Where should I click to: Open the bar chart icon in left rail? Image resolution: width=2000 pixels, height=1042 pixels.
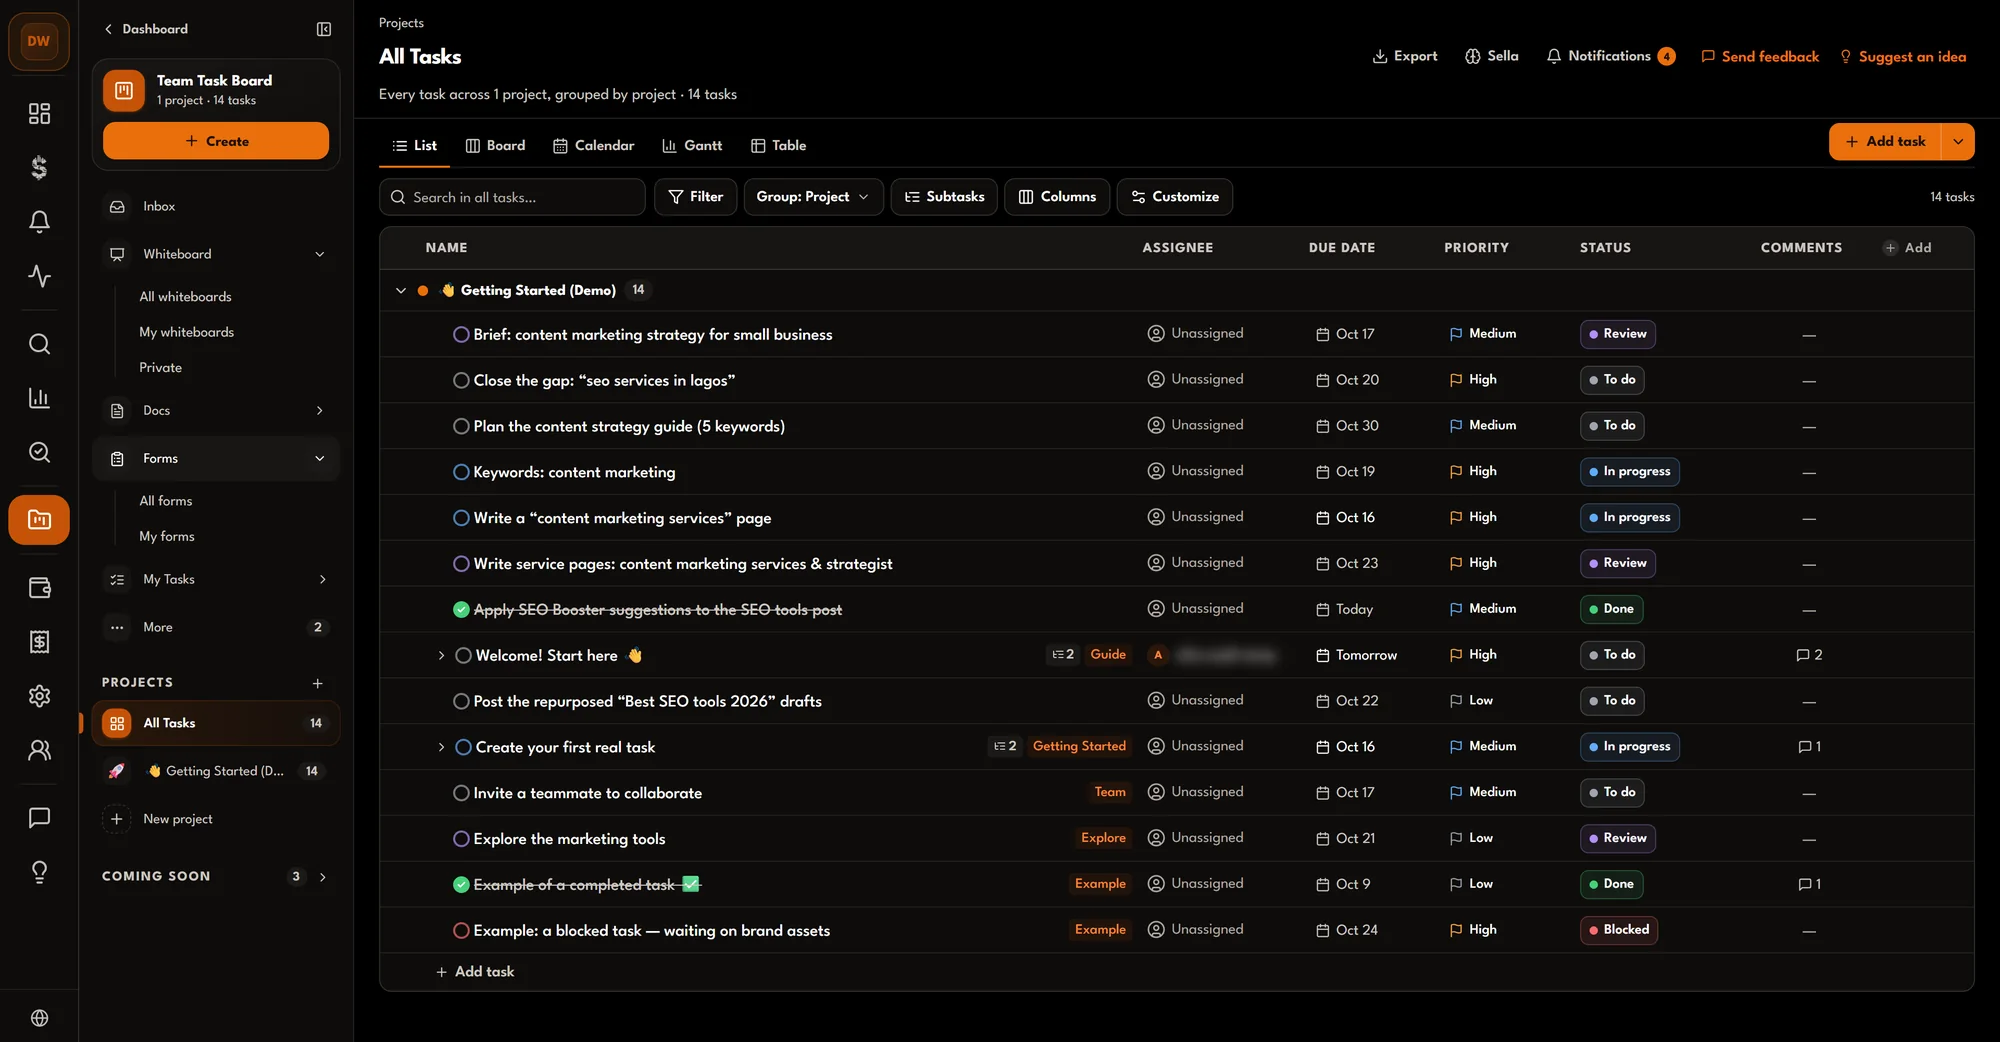tap(39, 398)
